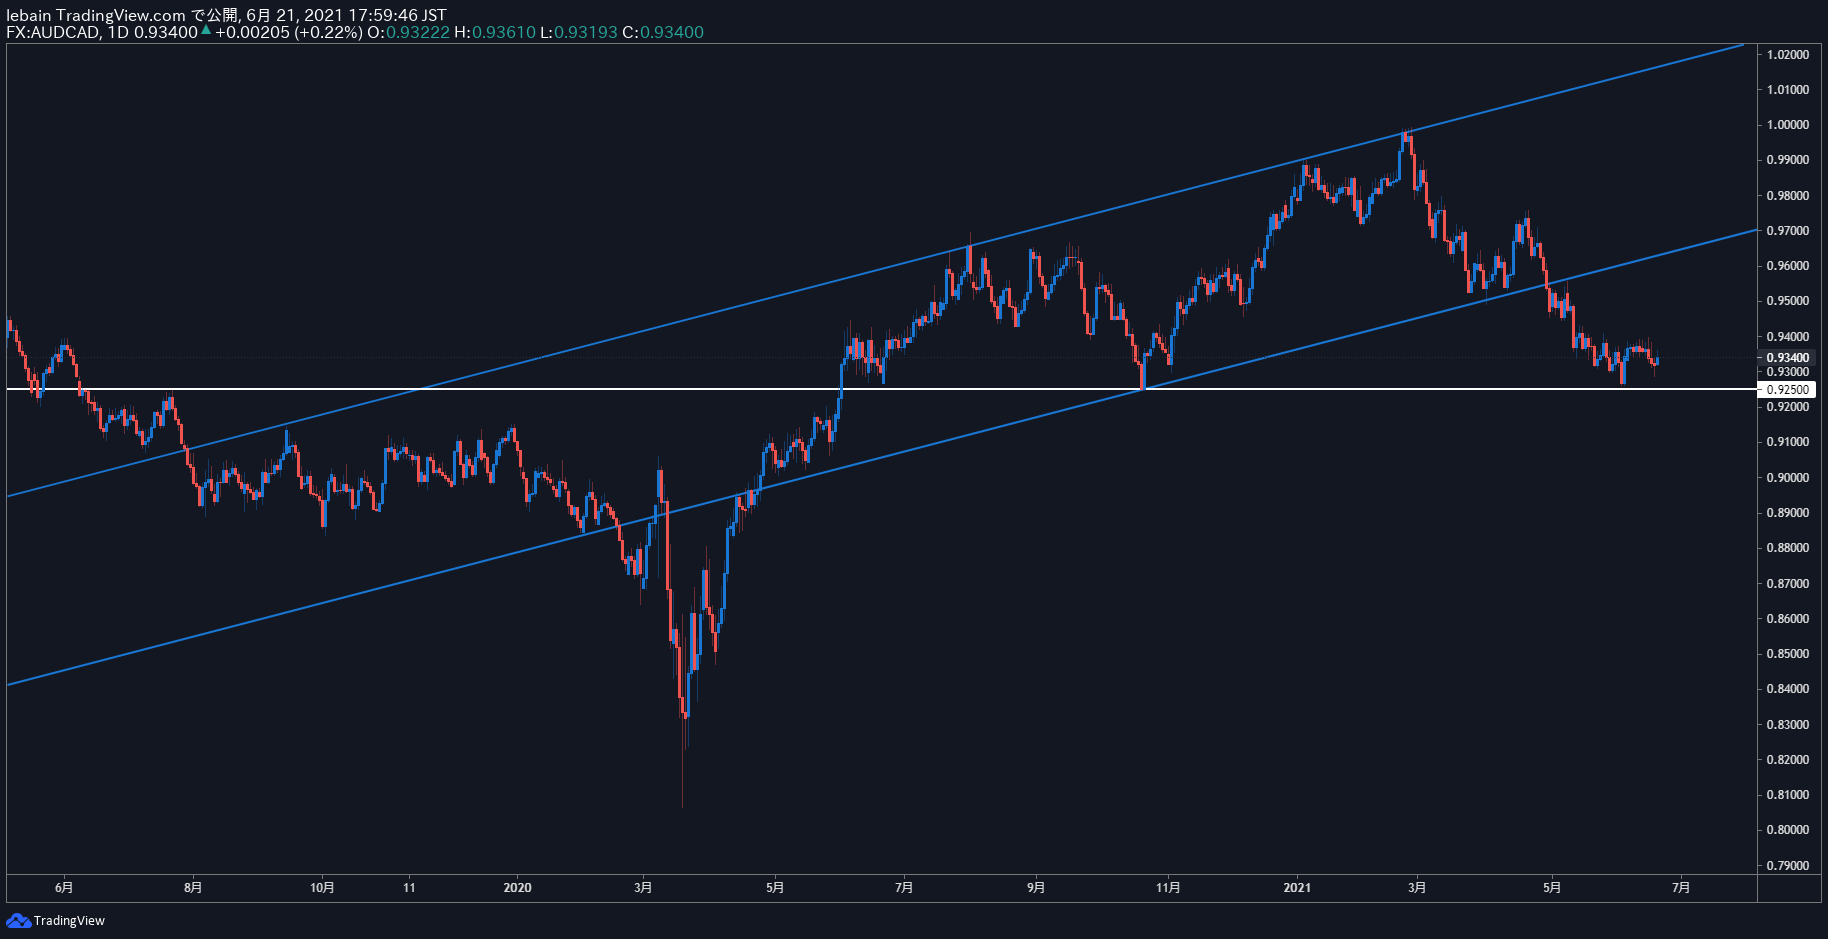Click the 0.89000 price axis label
Viewport: 1828px width, 939px height.
click(1787, 513)
